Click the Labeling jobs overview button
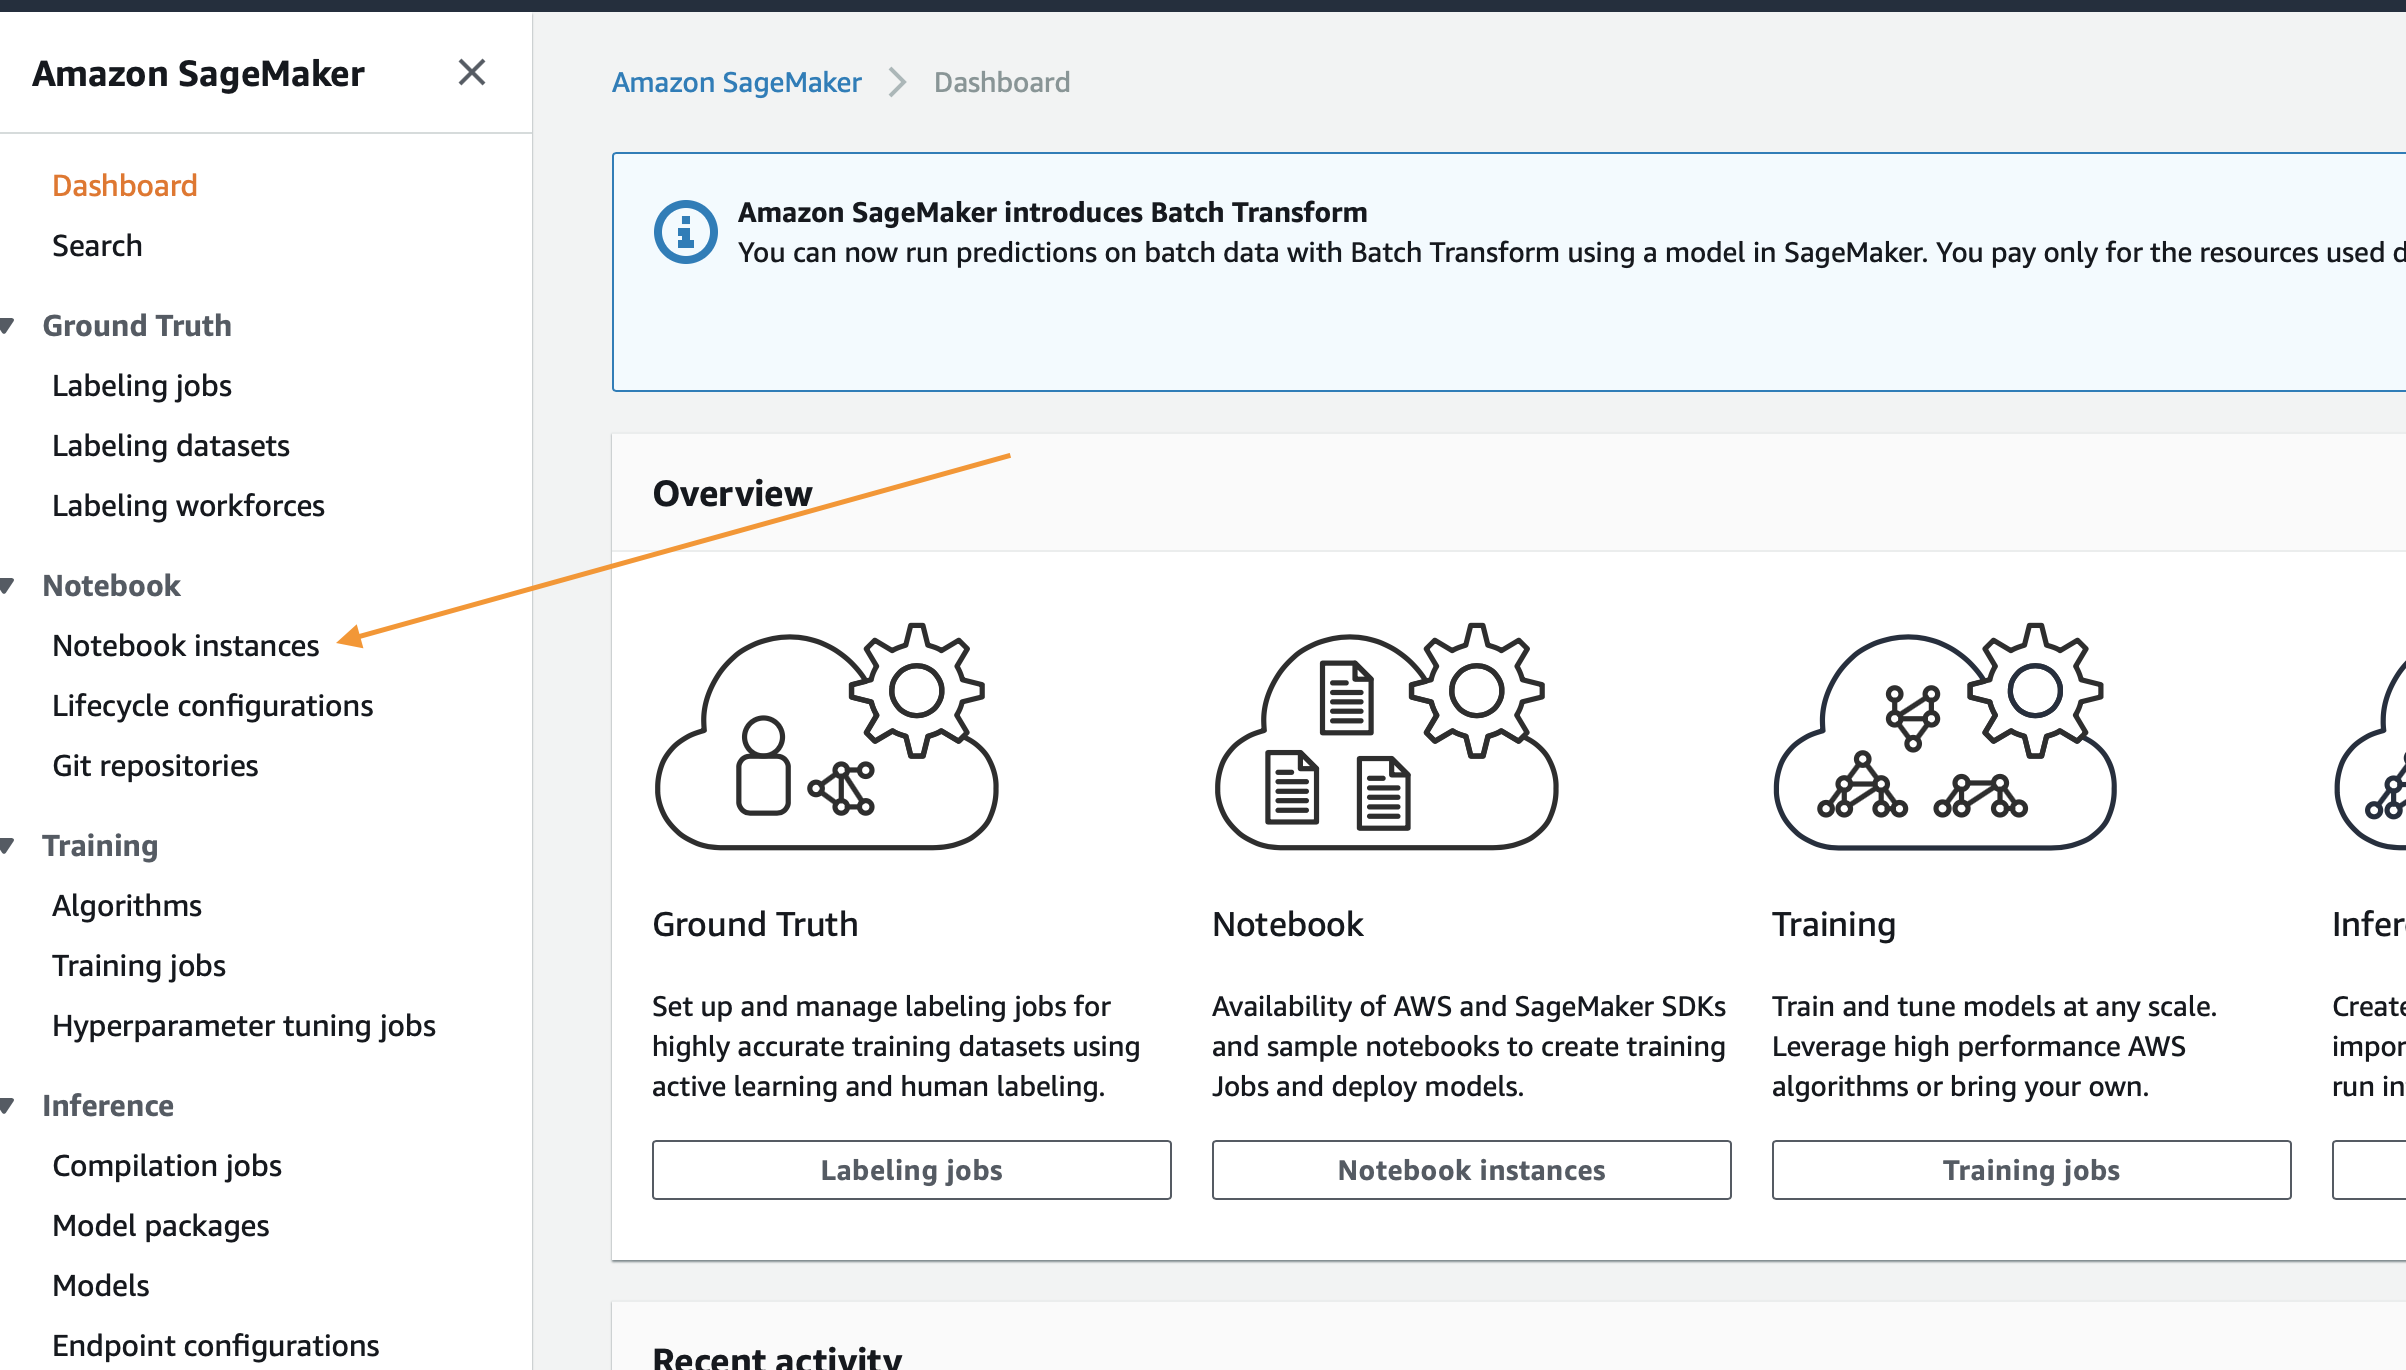 (912, 1170)
